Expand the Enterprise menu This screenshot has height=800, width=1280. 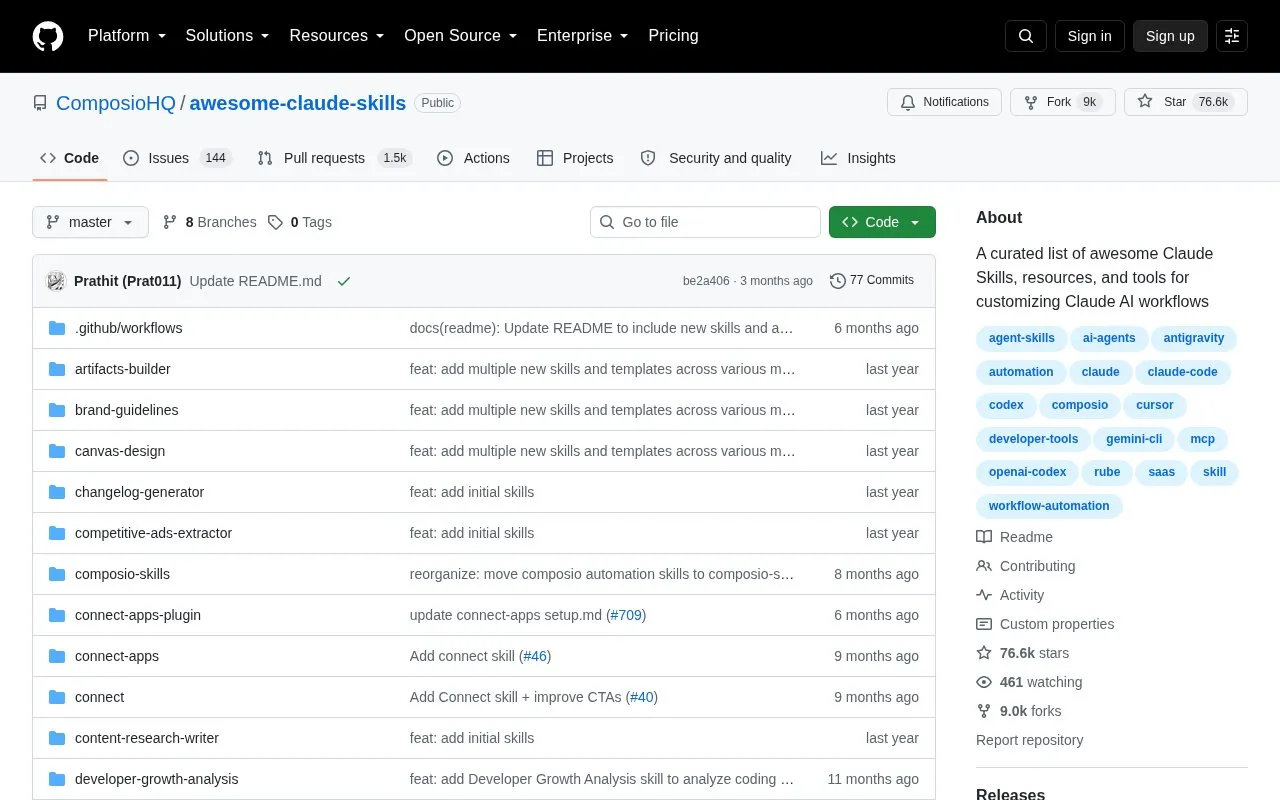[x=583, y=36]
